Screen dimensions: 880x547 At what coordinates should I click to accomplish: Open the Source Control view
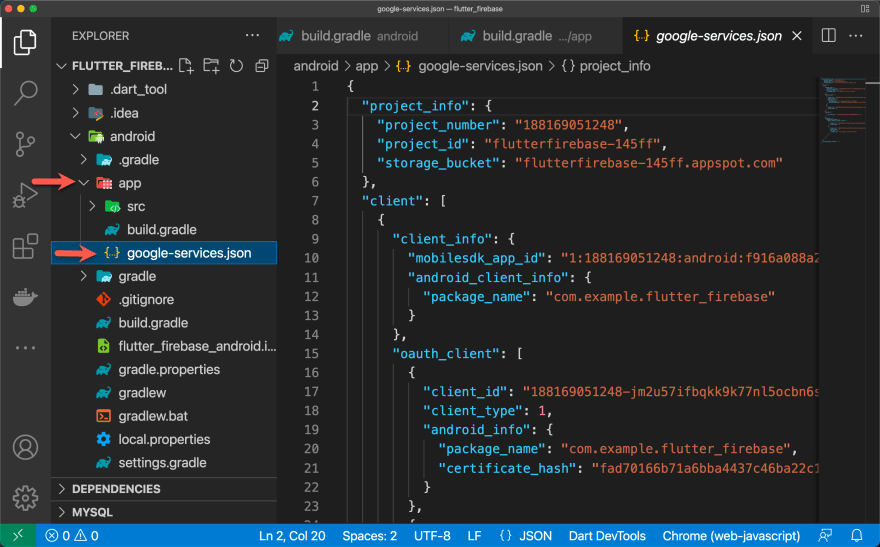(x=25, y=144)
